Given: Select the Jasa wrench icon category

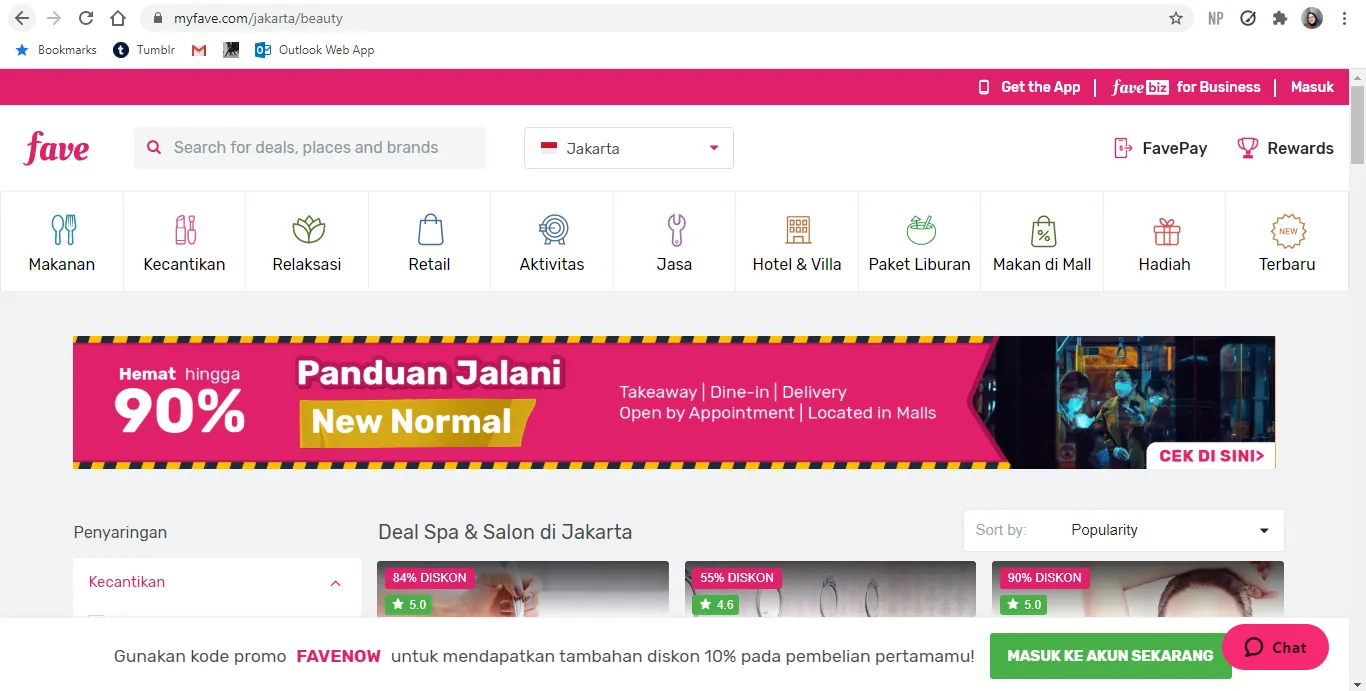Looking at the screenshot, I should tap(675, 230).
